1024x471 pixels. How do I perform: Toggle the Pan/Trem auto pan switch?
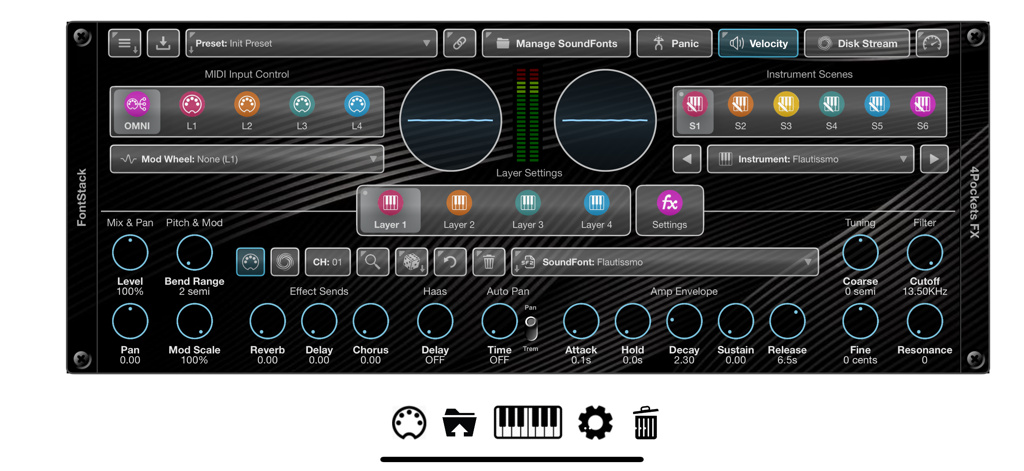pyautogui.click(x=531, y=328)
